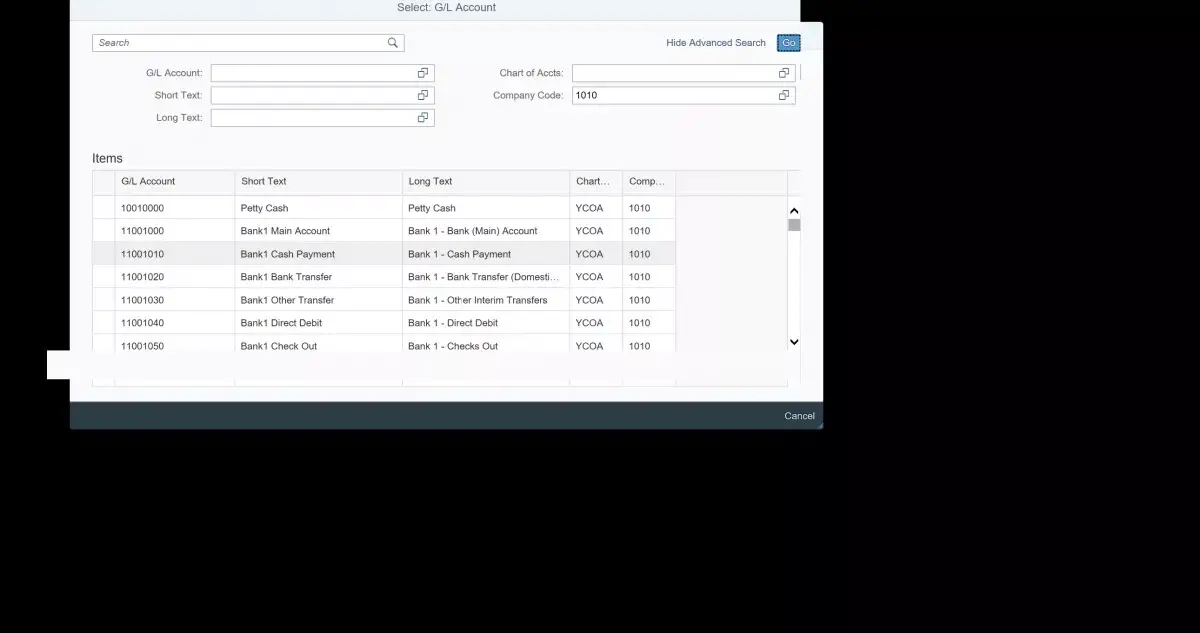
Task: Open value help for G/L Account field
Action: (x=423, y=73)
